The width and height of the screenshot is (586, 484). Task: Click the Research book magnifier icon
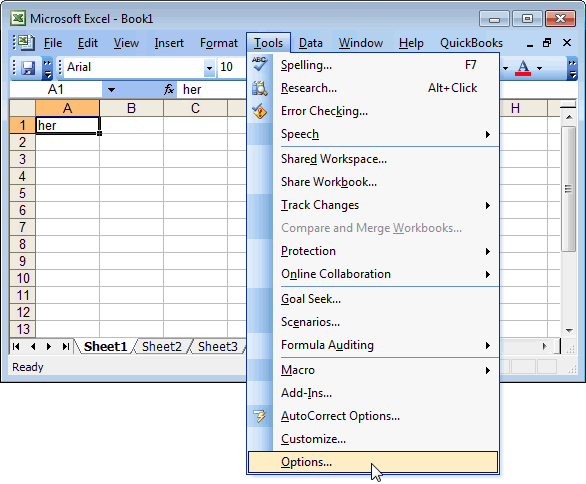coord(259,88)
